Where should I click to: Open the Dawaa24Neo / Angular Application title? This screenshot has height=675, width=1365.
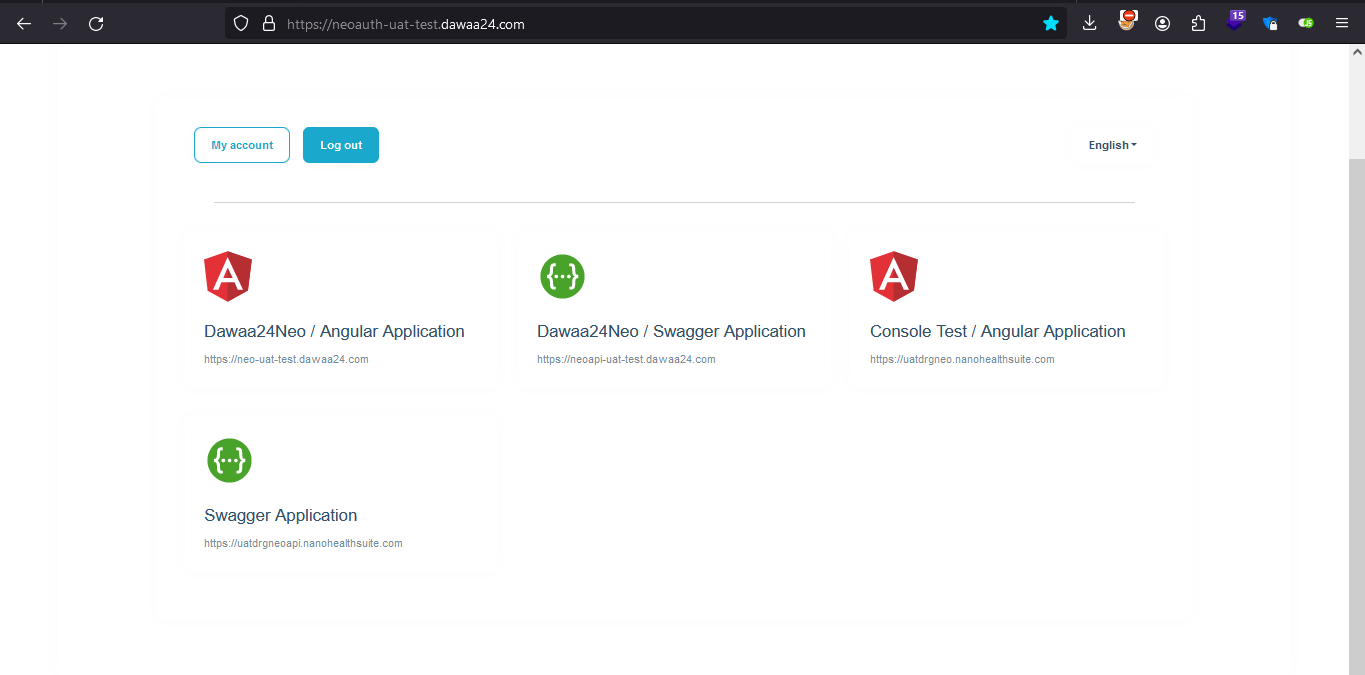pos(334,331)
